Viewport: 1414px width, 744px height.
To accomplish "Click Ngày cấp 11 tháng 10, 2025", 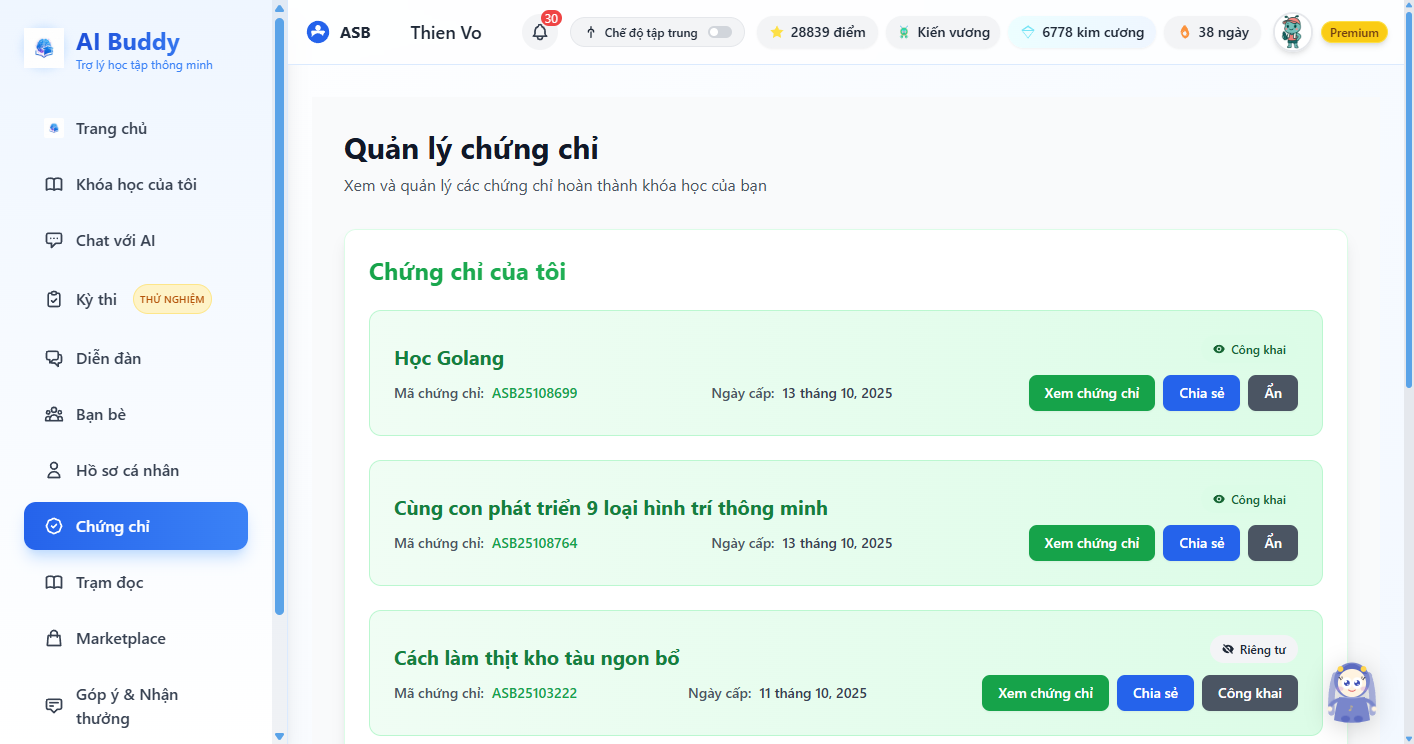I will click(777, 693).
